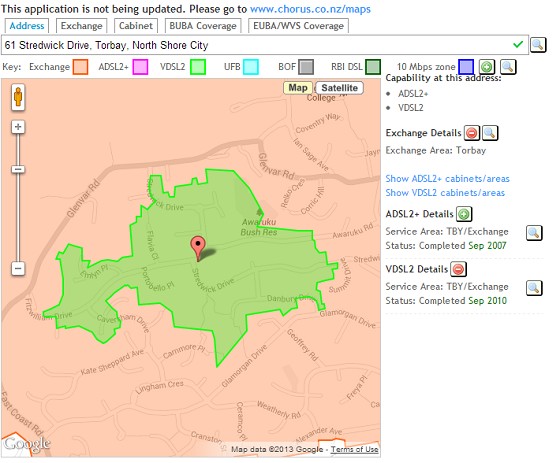This screenshot has height=463, width=560.
Task: Click the zoom slider handle on map
Action: 18,169
